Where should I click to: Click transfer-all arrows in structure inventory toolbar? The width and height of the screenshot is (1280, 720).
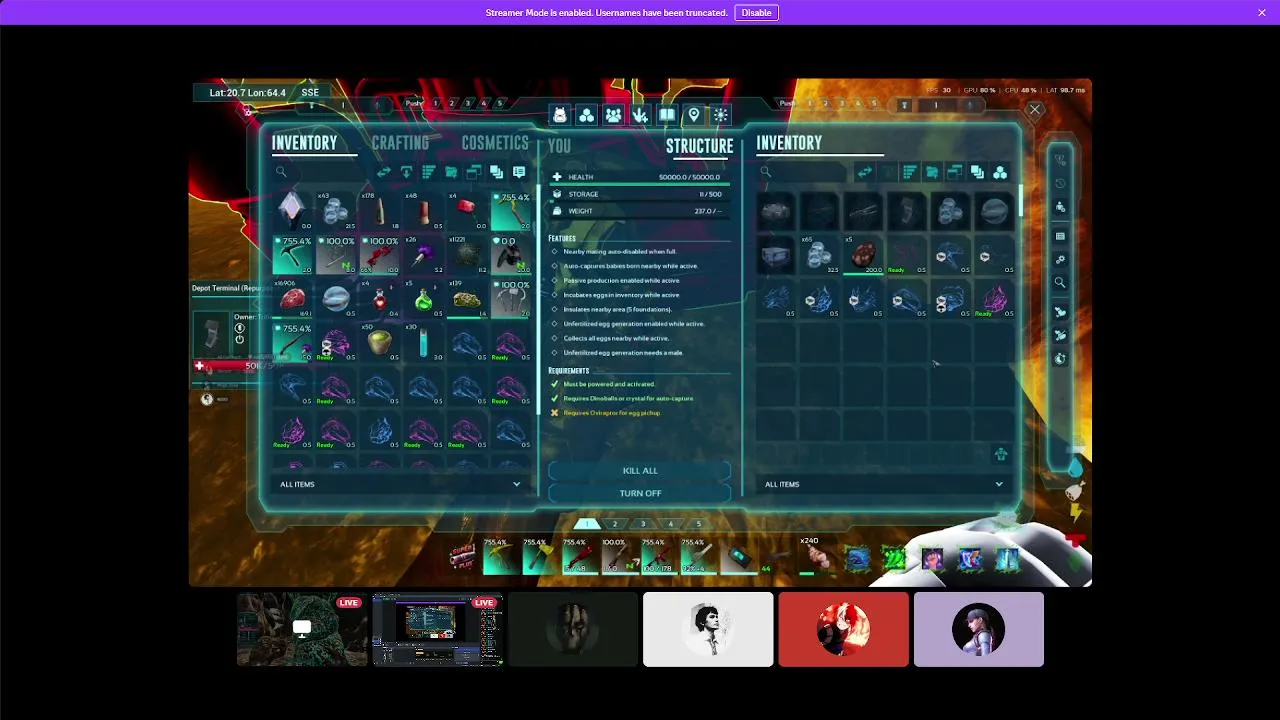(865, 172)
